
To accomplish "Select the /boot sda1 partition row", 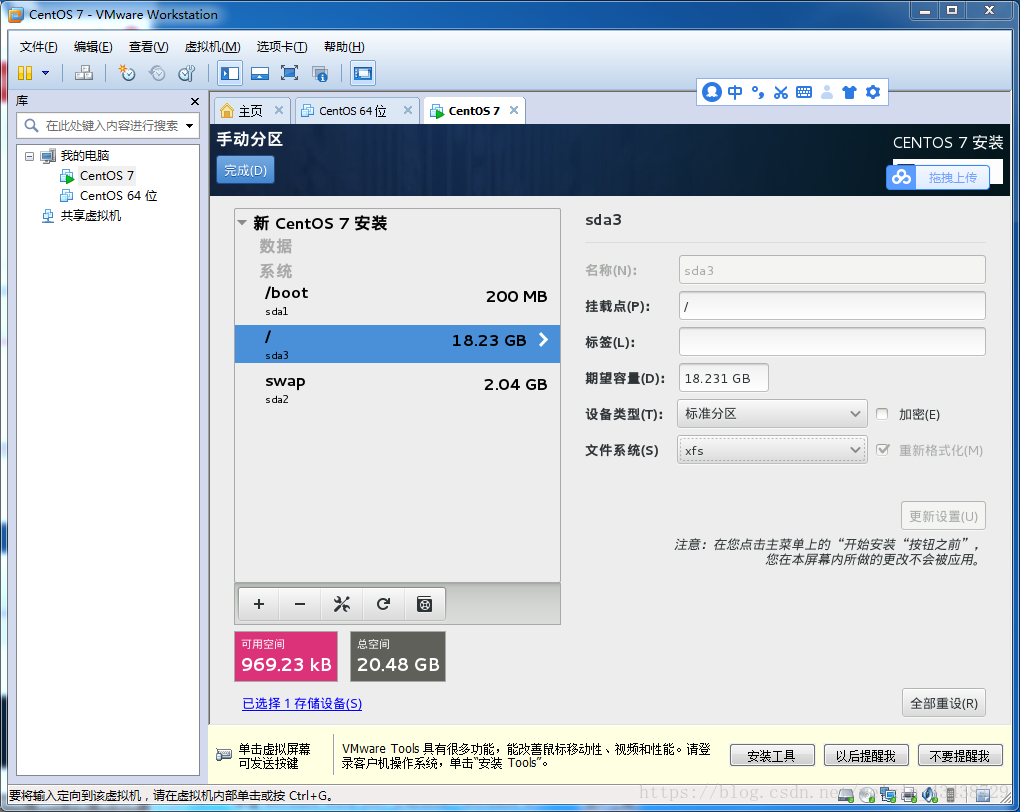I will pyautogui.click(x=397, y=301).
